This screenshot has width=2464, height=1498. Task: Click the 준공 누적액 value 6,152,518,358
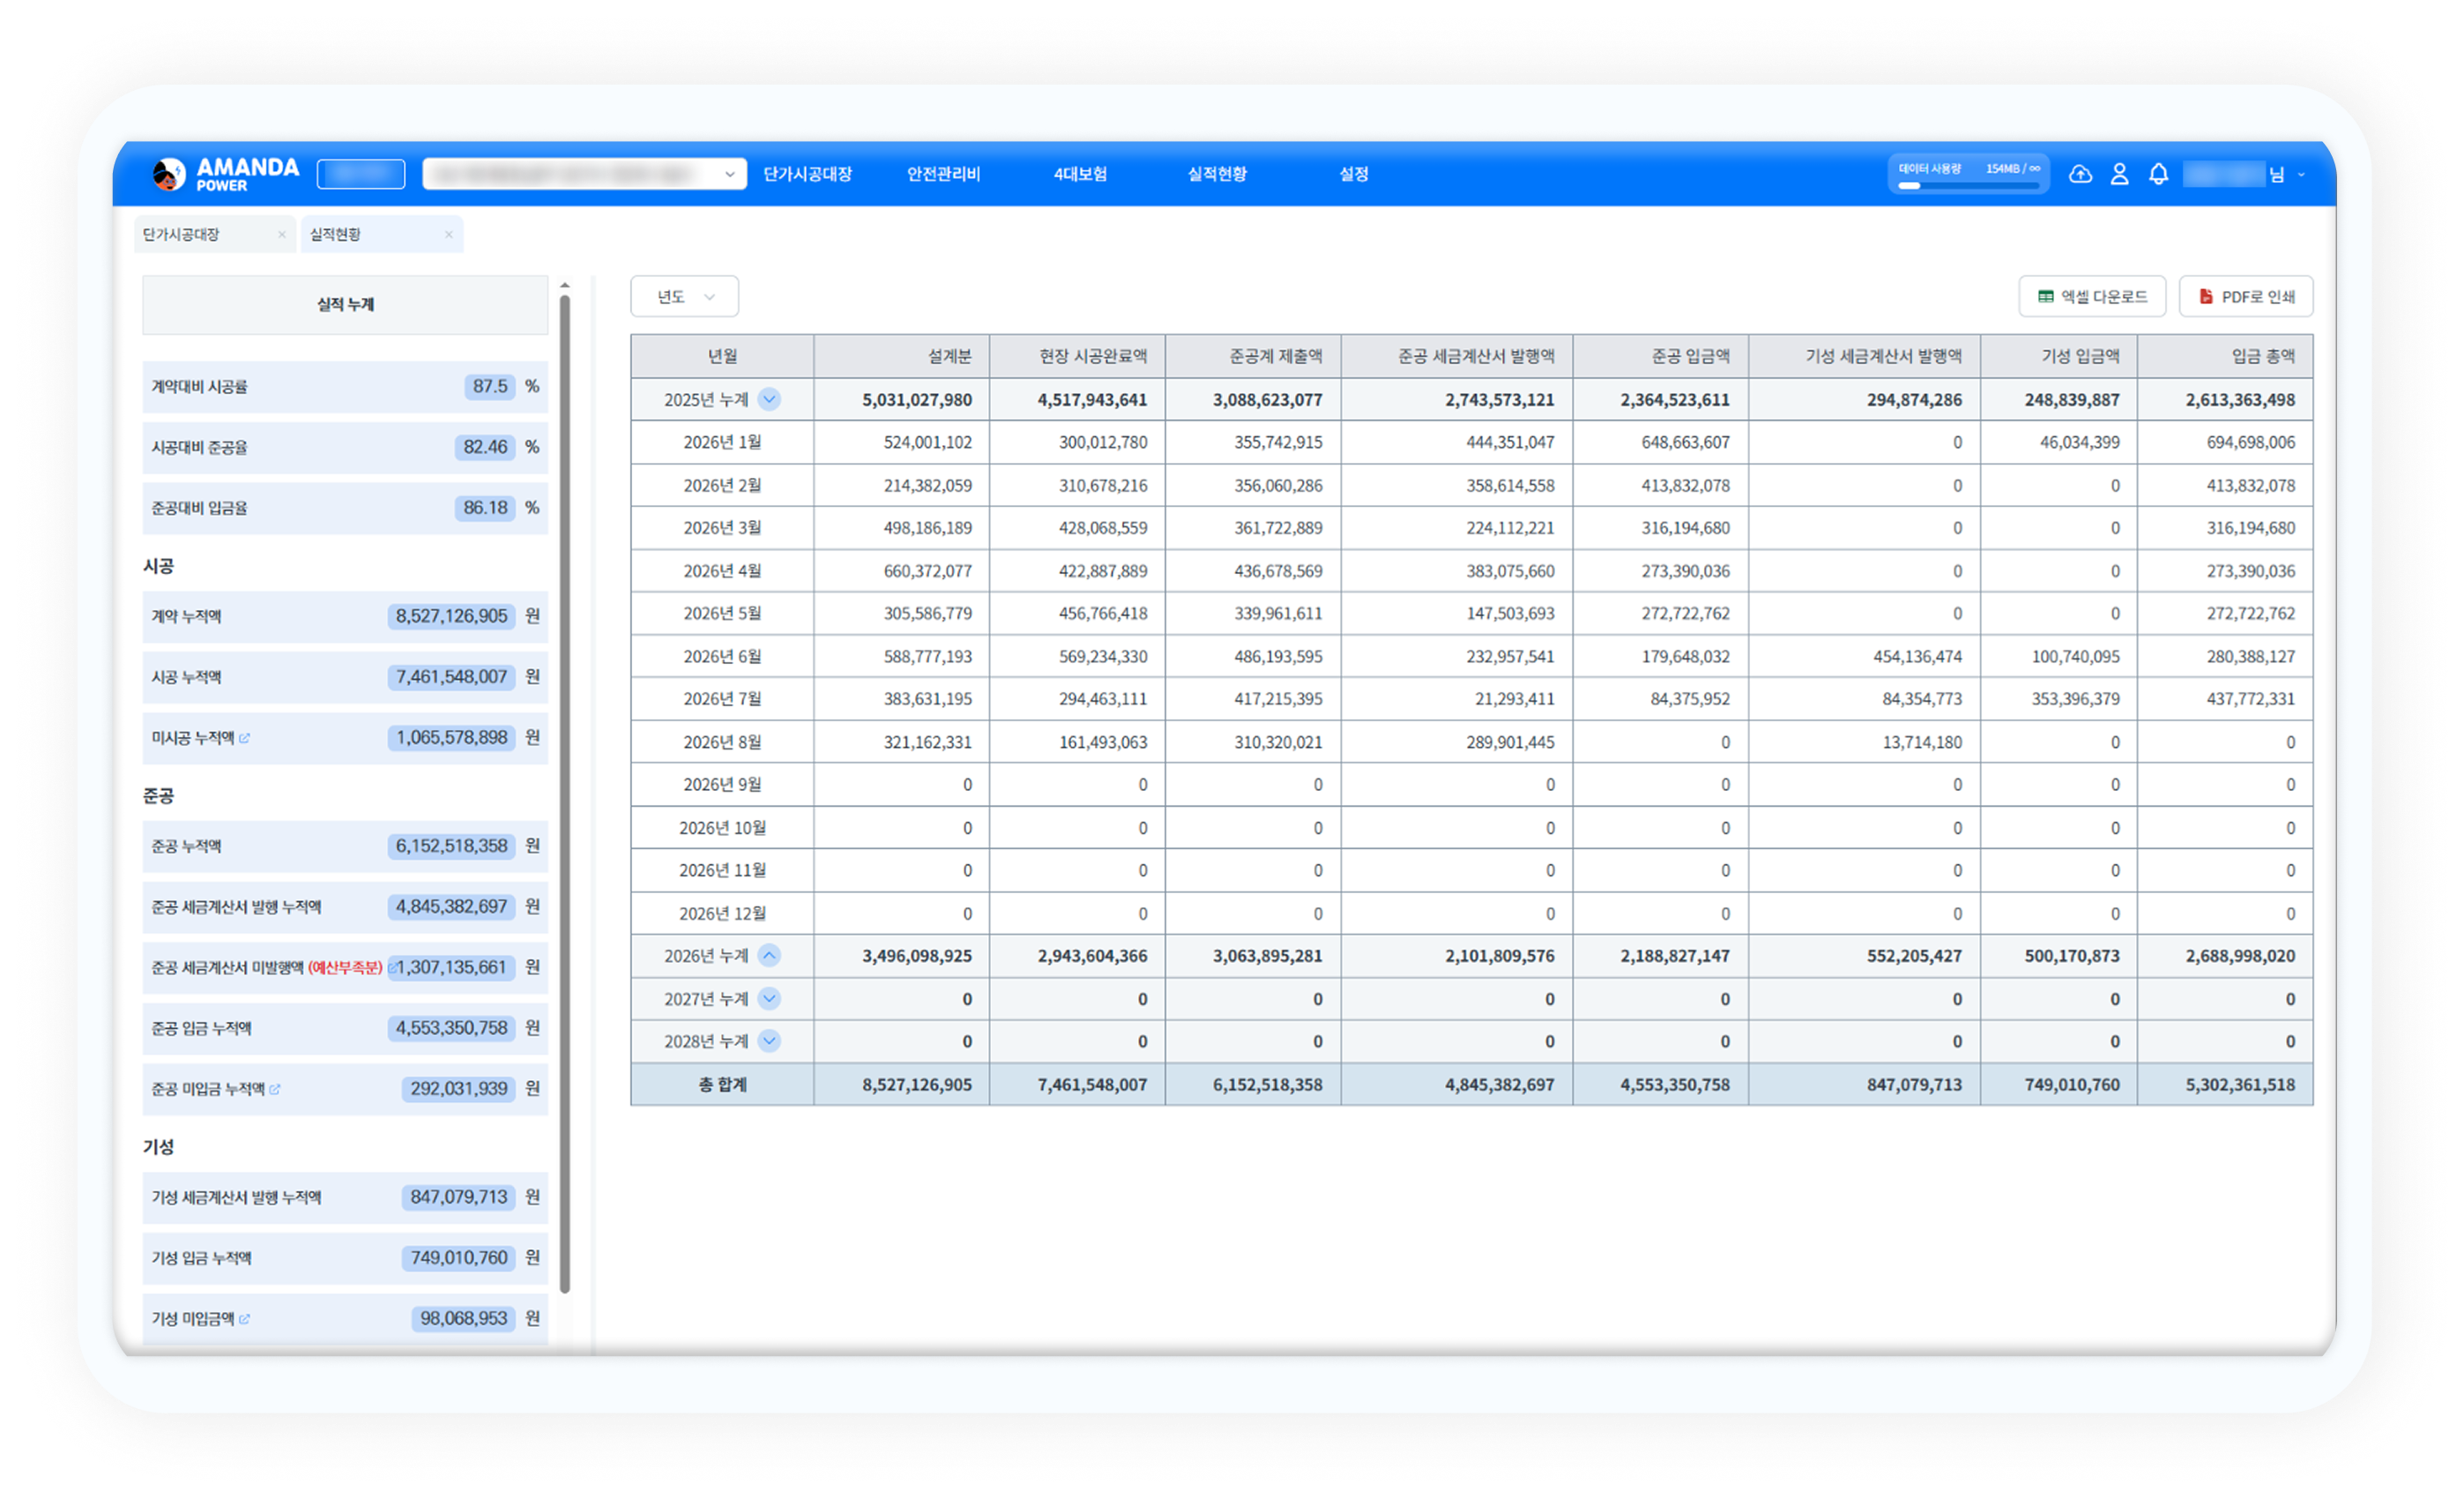point(451,847)
